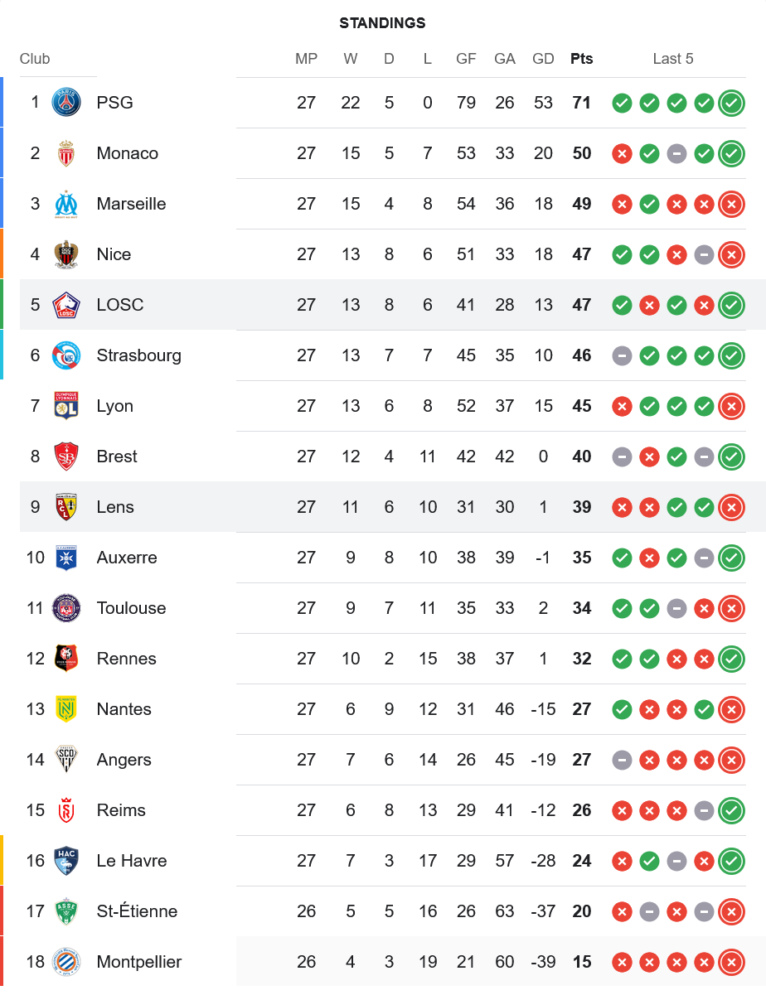The width and height of the screenshot is (766, 1000).
Task: Open the Rennes club badge
Action: pos(66,658)
